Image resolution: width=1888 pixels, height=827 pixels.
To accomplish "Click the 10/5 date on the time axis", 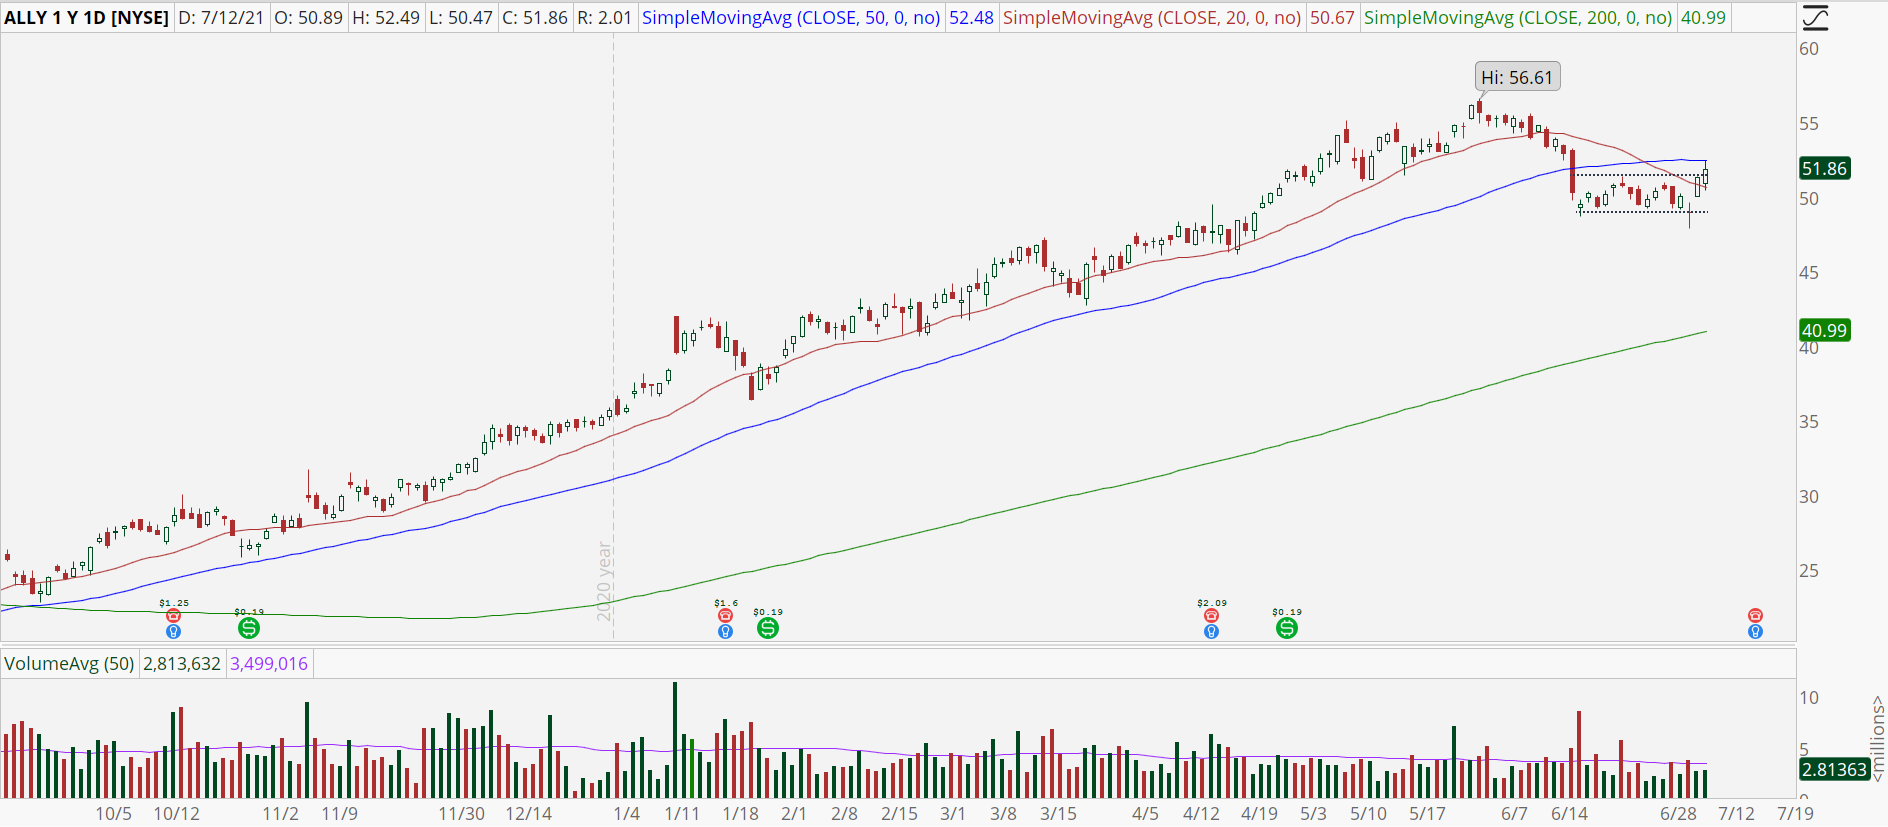I will click(x=113, y=814).
